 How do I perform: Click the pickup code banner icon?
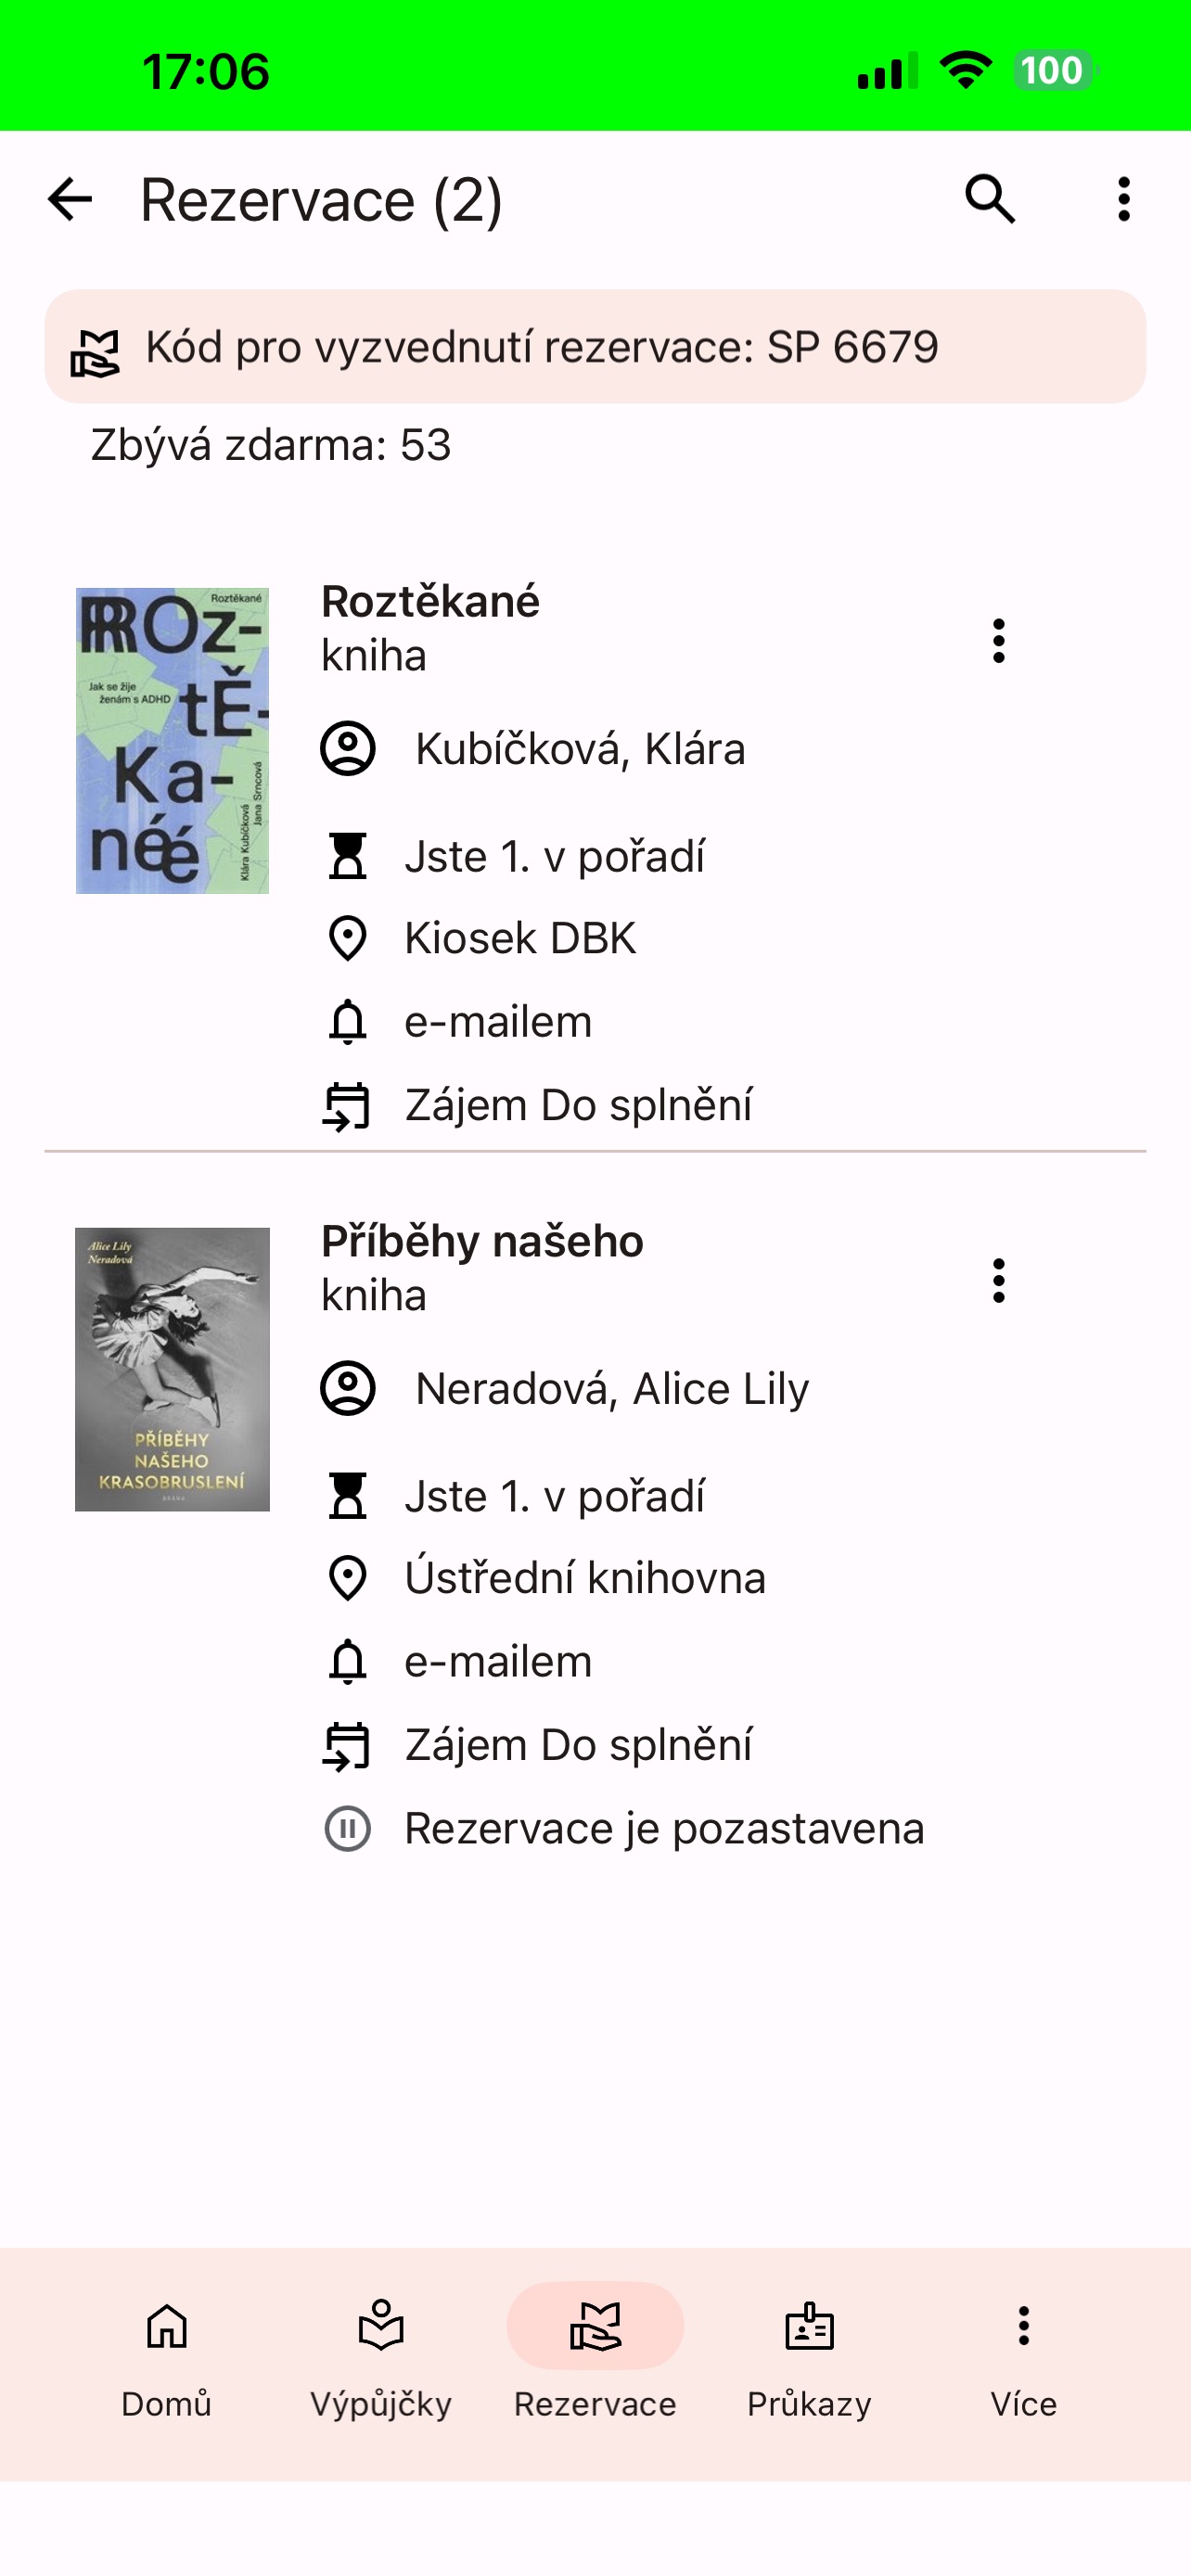pos(95,352)
